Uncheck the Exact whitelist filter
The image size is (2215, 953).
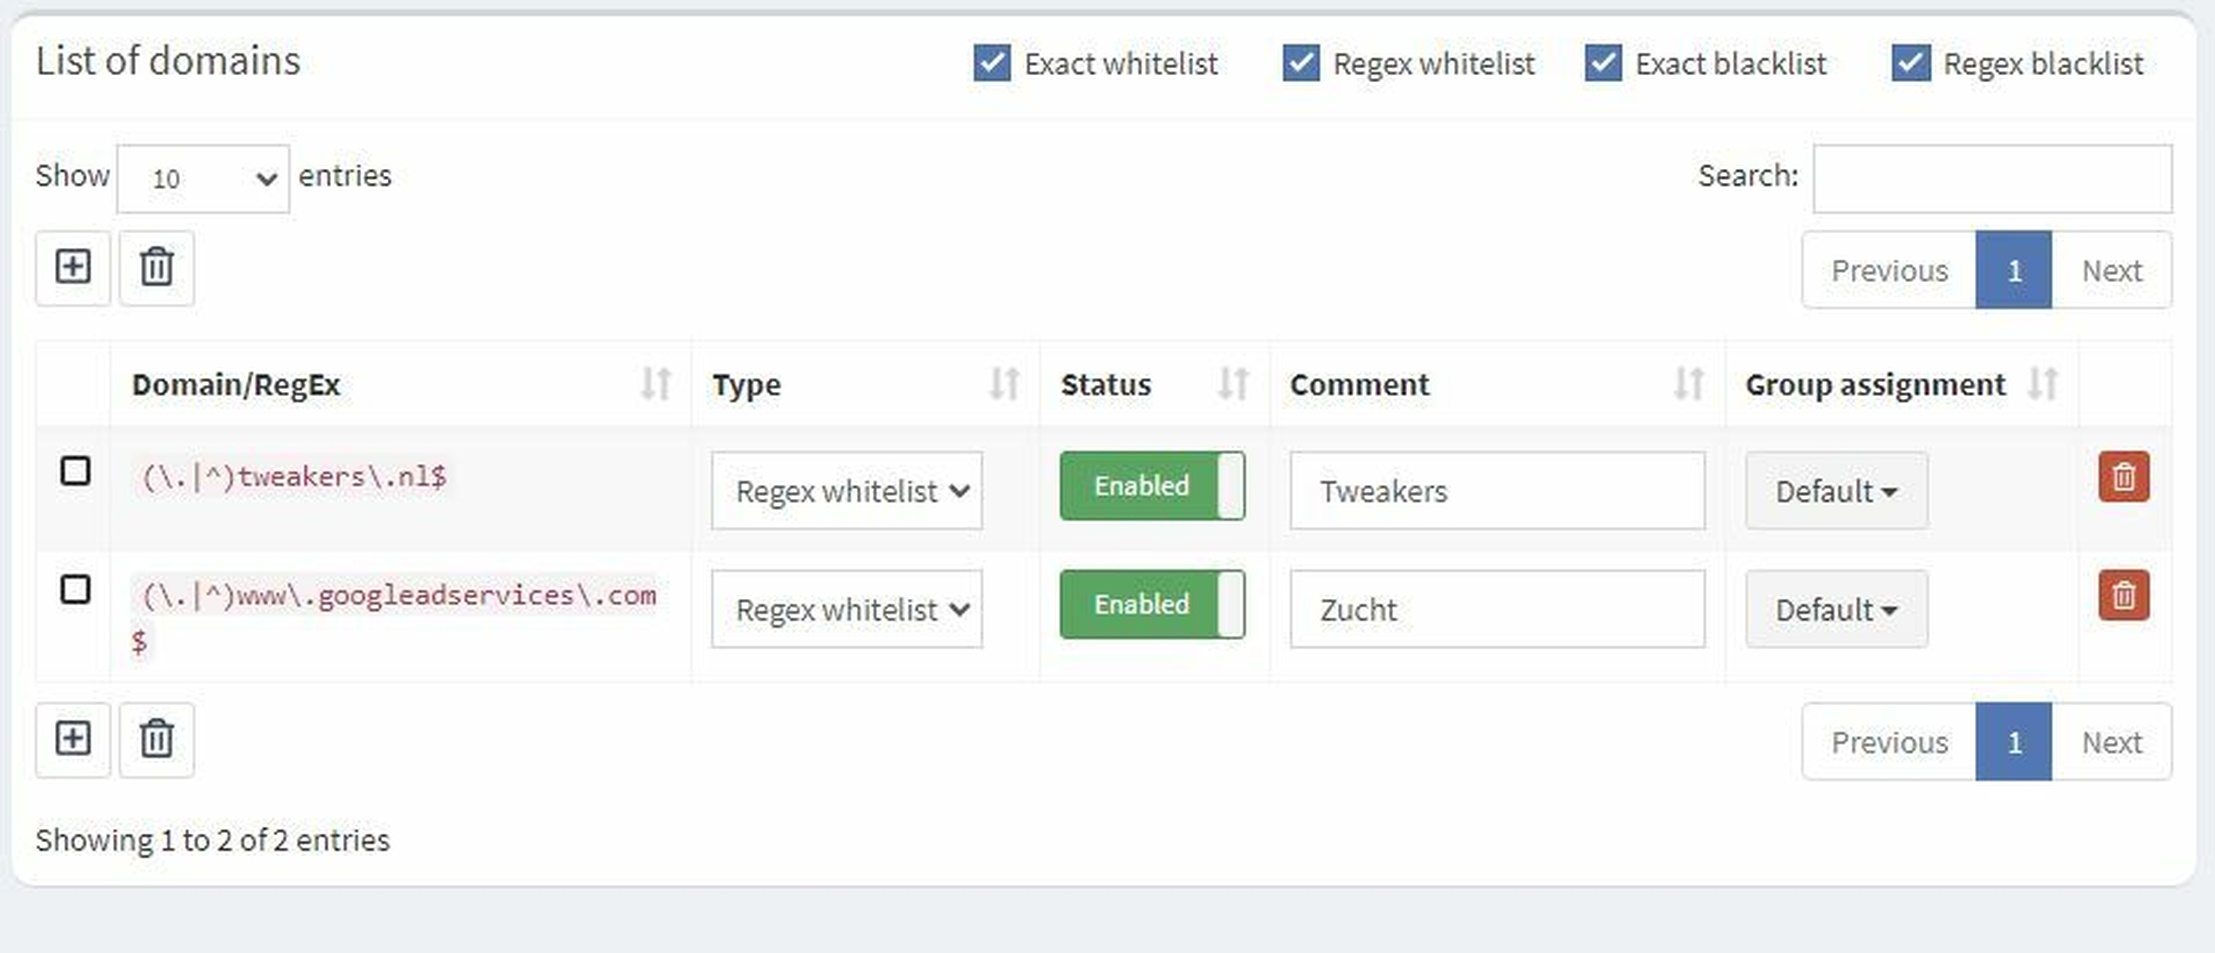pos(992,63)
